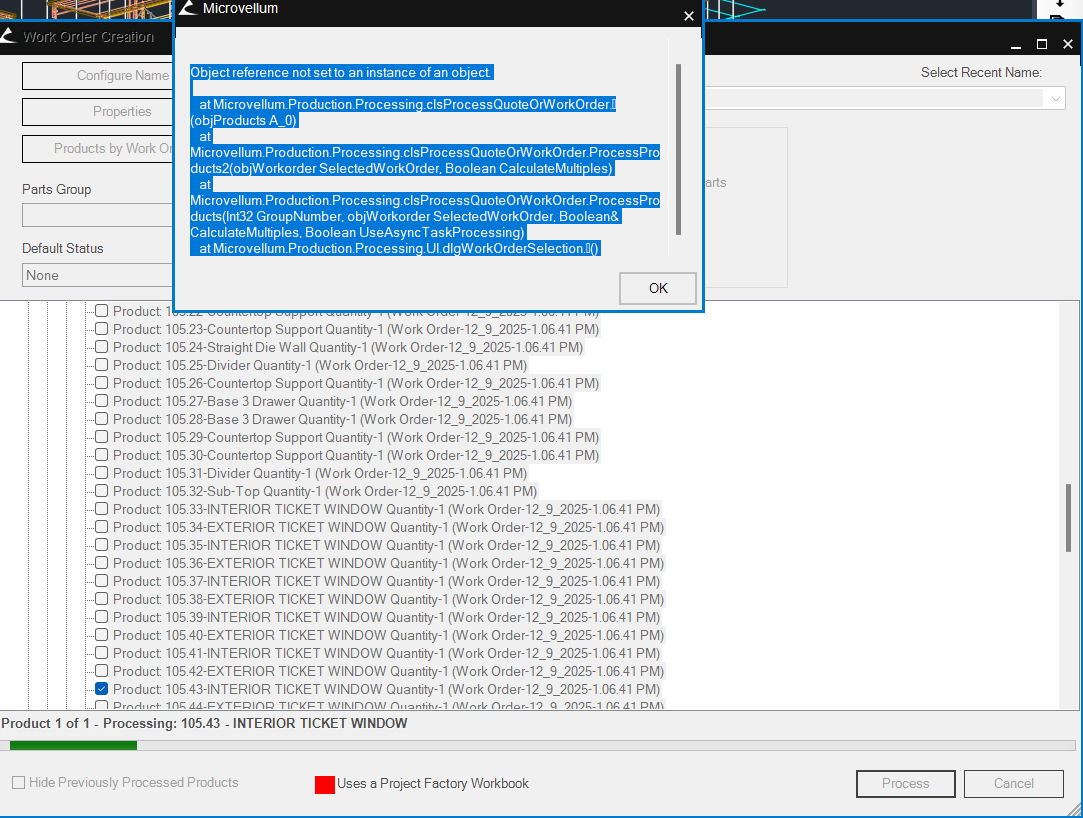Select the Product 105.41-INTERIOR TICKET WINDOW row text
This screenshot has height=818, width=1083.
pyautogui.click(x=386, y=653)
